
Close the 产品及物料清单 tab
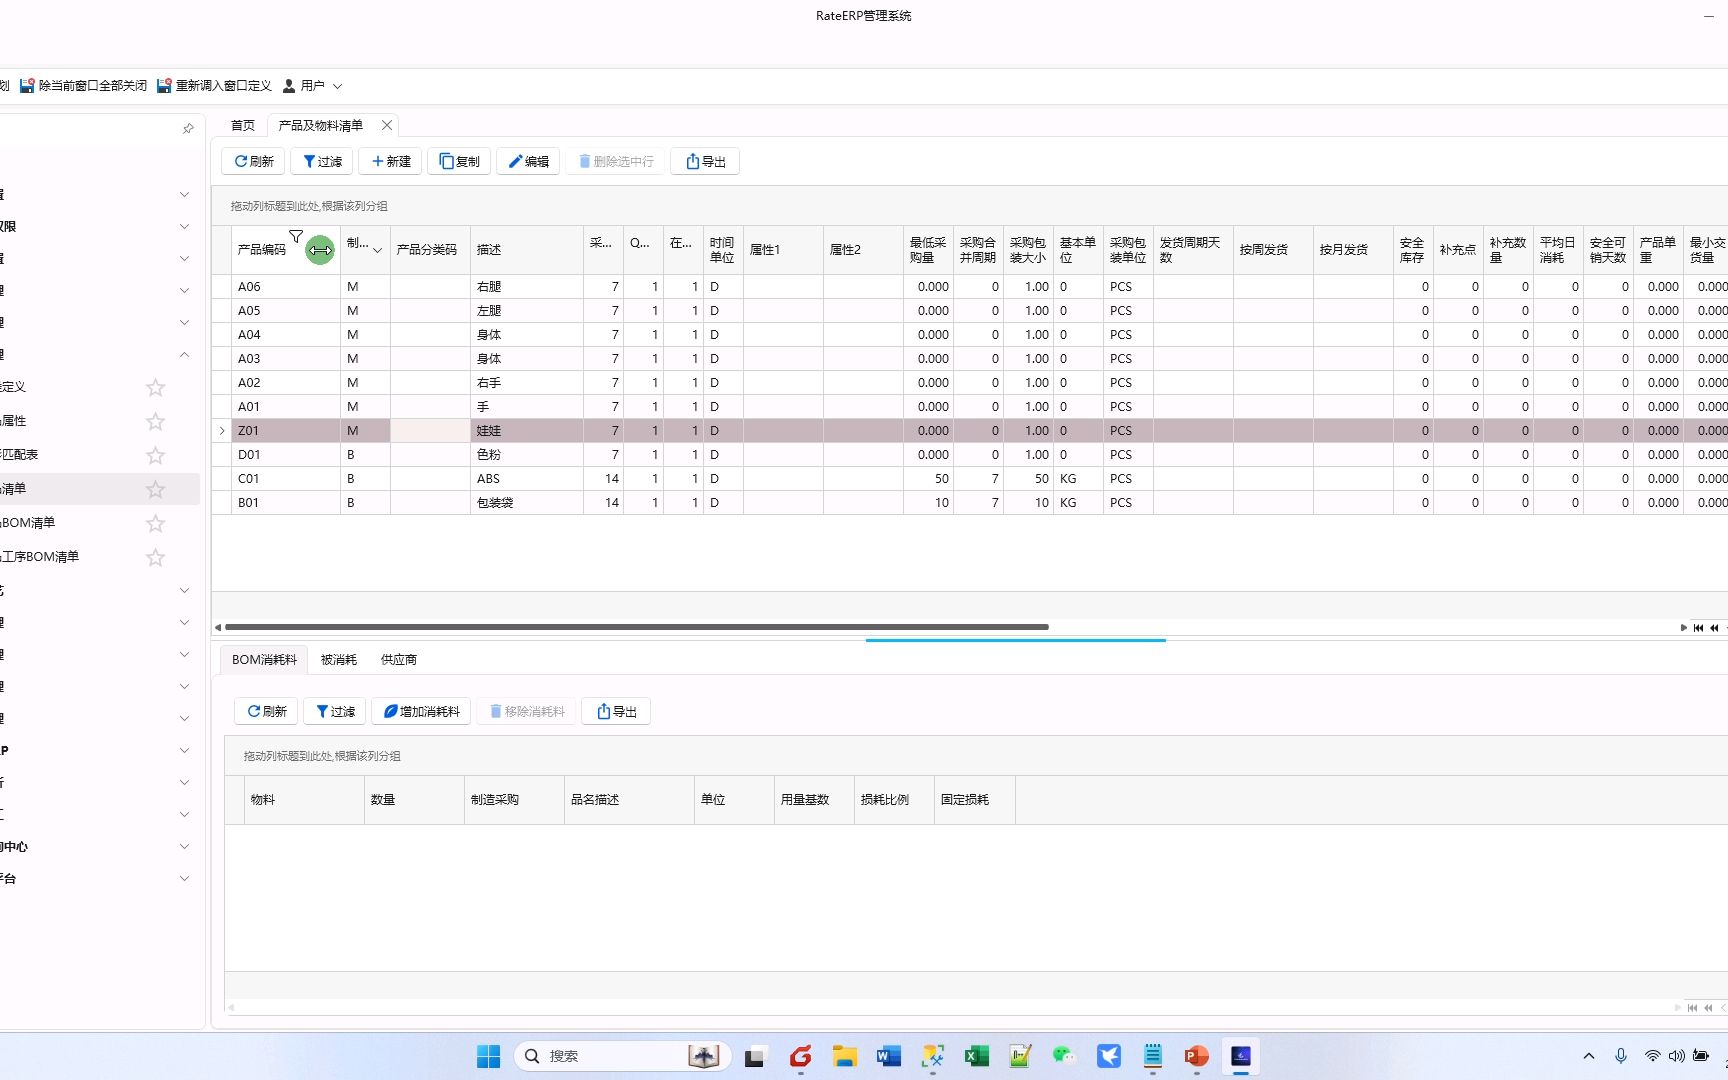pyautogui.click(x=387, y=125)
